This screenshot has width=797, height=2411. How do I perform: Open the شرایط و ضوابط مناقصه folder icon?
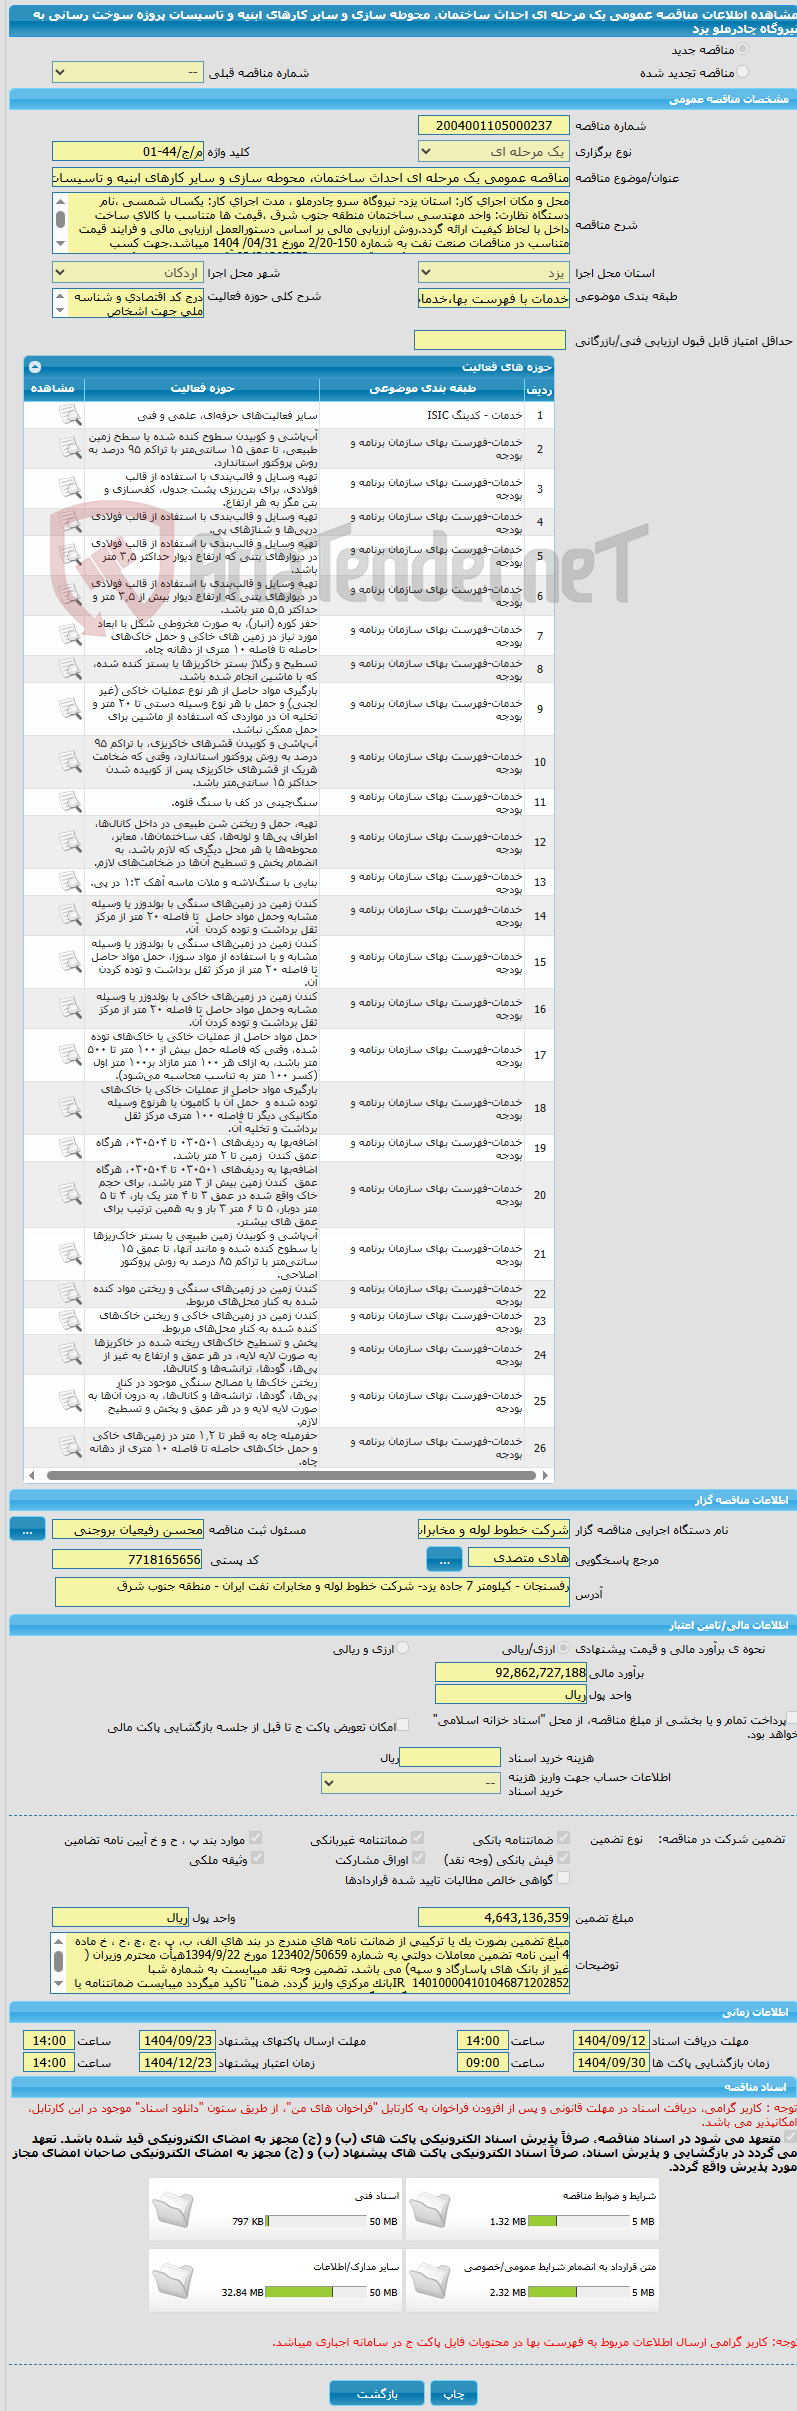[430, 2208]
